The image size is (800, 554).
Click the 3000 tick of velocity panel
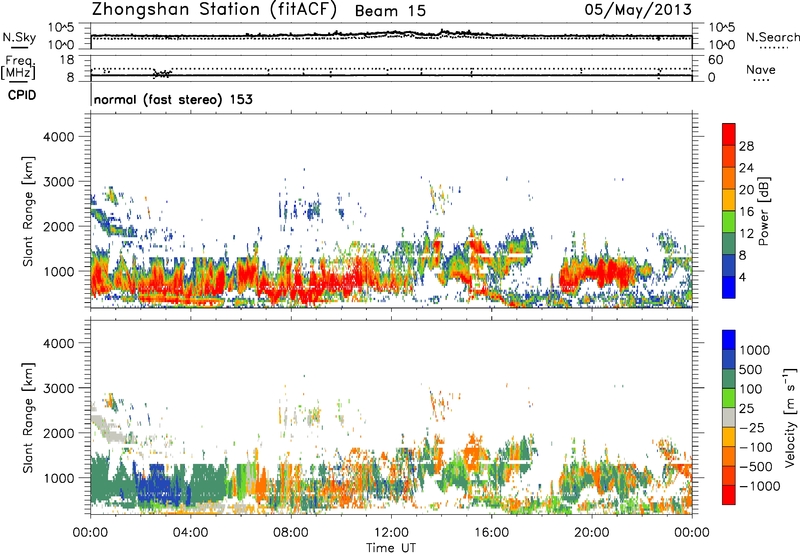pos(58,388)
